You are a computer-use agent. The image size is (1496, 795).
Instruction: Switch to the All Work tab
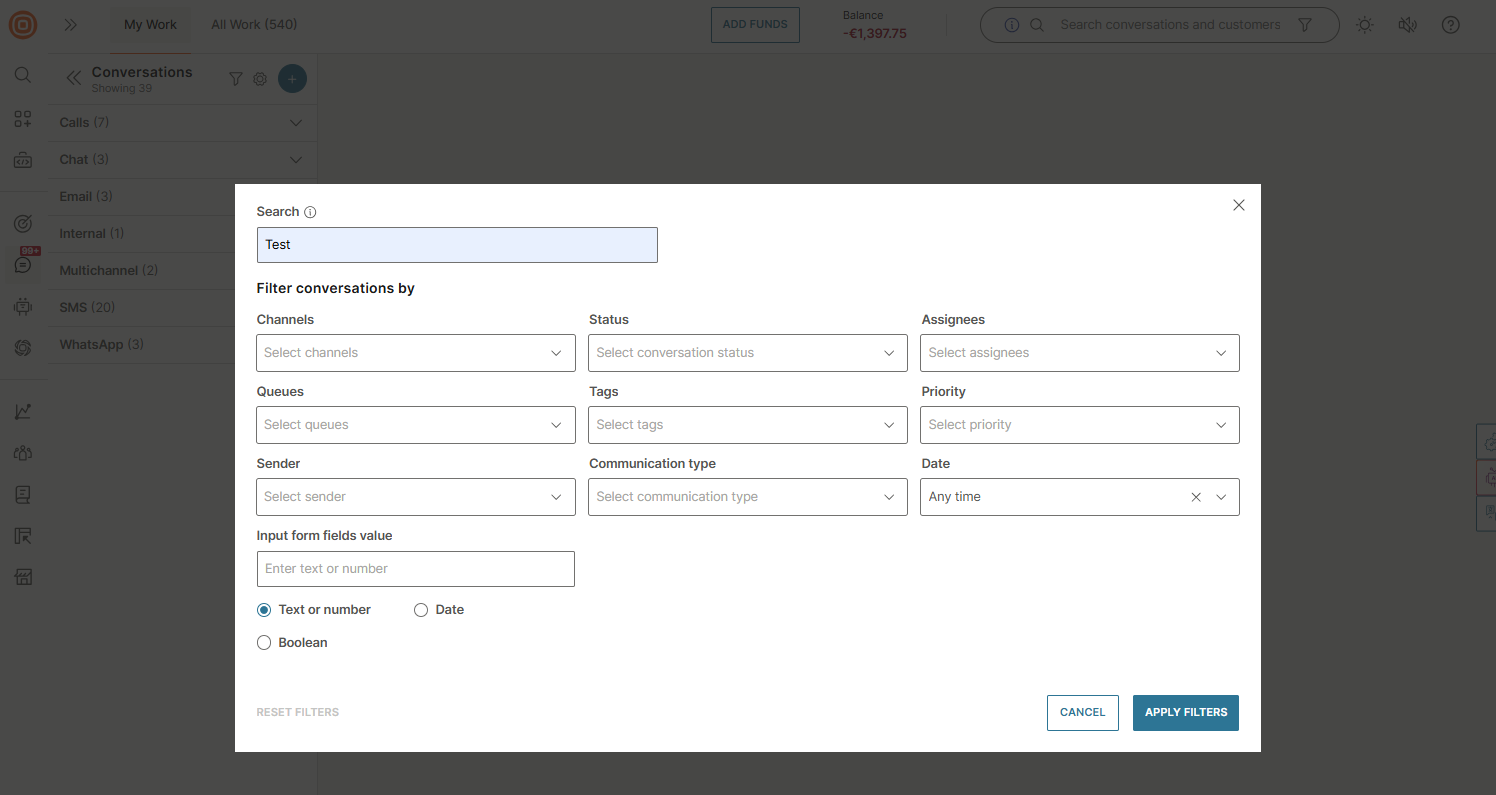point(254,24)
